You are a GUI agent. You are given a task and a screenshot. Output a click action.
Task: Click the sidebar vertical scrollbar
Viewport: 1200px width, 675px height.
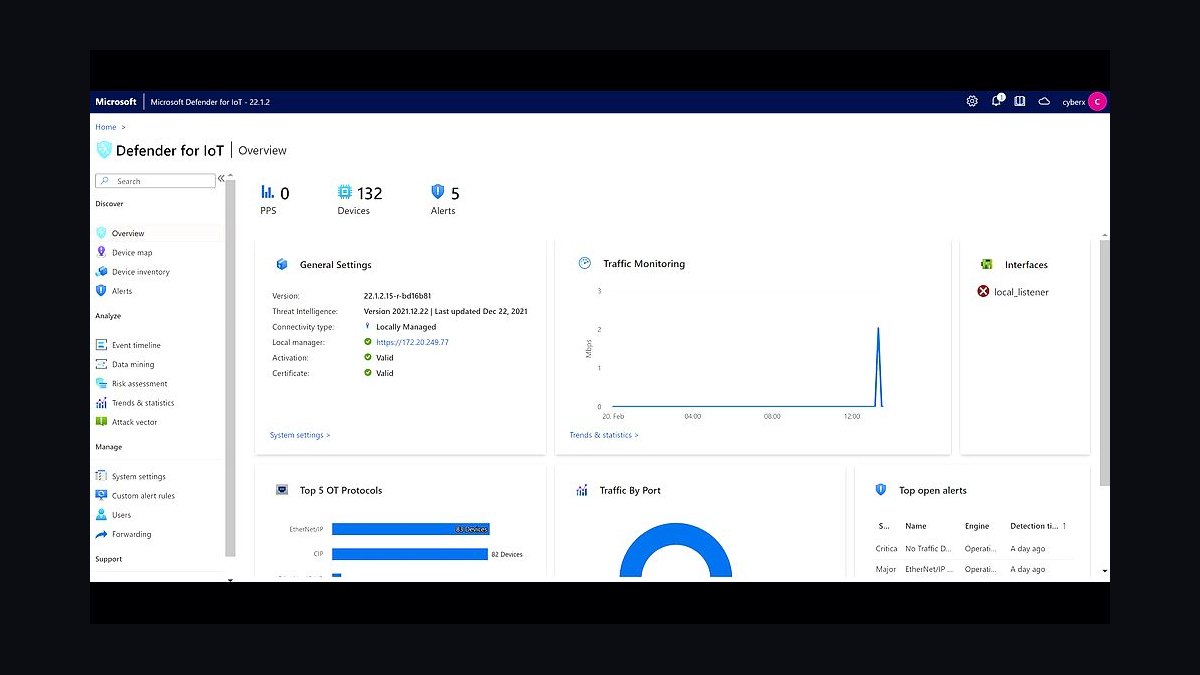click(x=231, y=370)
